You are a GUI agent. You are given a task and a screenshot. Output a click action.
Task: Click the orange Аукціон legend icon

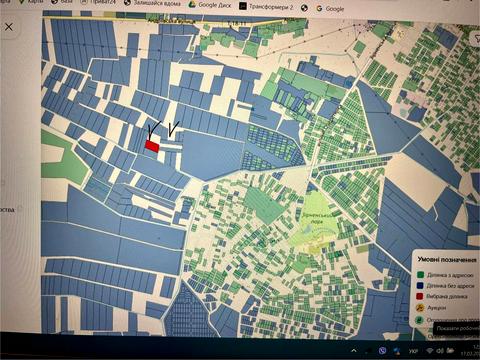click(x=420, y=307)
